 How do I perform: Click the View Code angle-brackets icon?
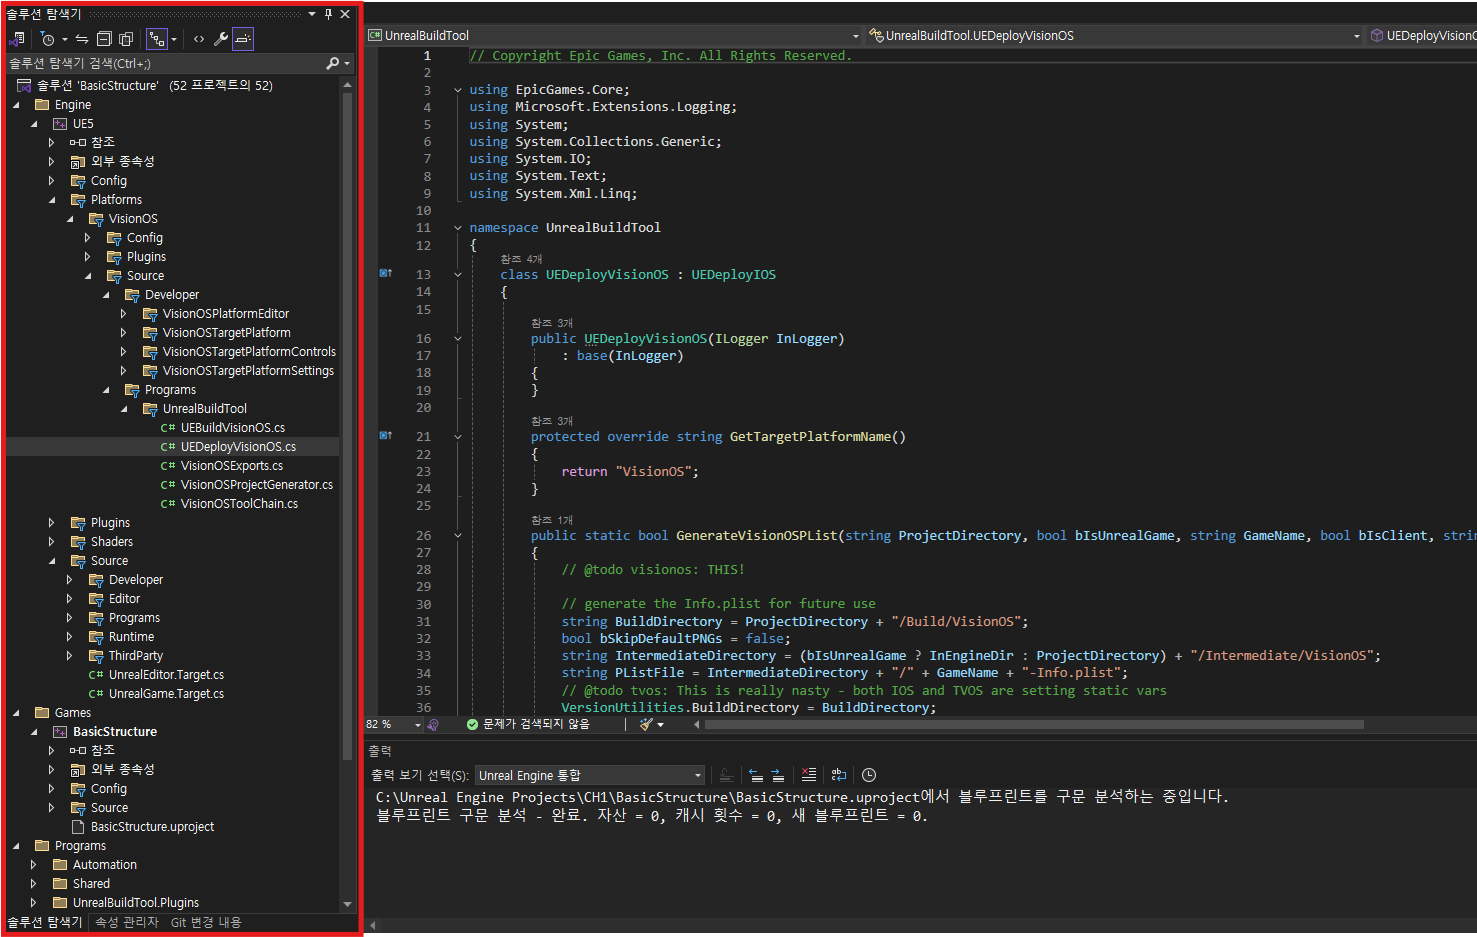(199, 39)
